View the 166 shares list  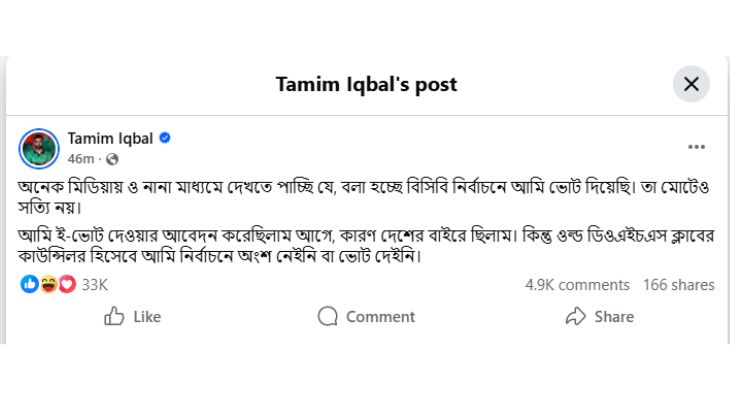(x=678, y=285)
